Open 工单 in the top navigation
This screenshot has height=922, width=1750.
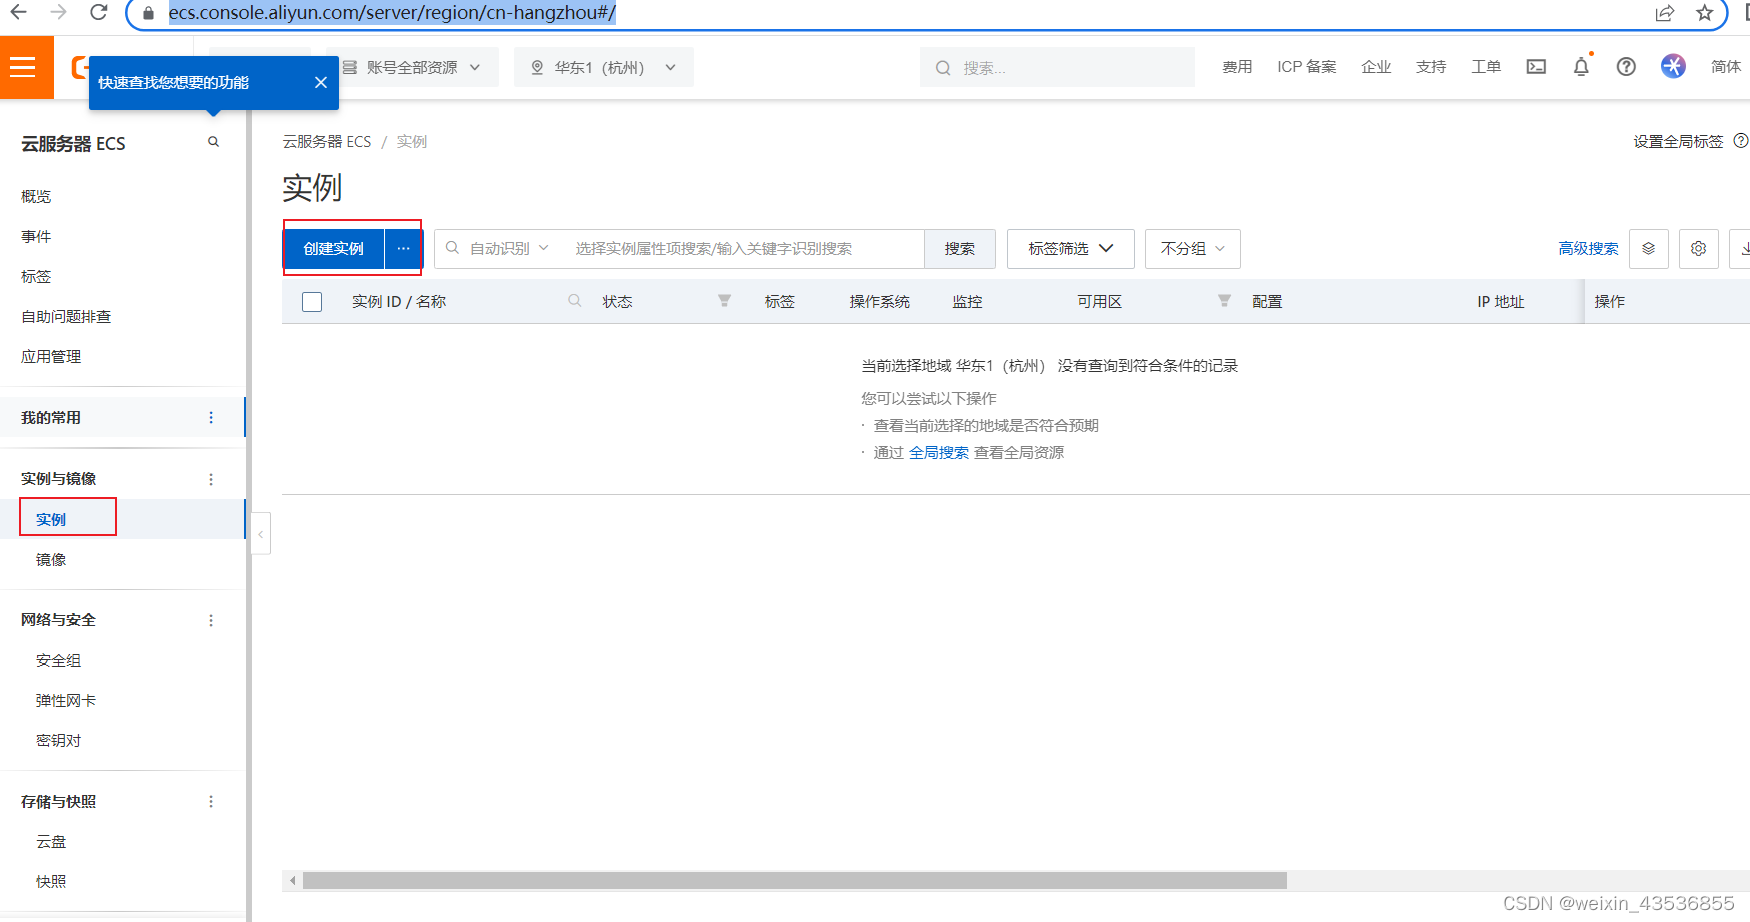coord(1486,66)
